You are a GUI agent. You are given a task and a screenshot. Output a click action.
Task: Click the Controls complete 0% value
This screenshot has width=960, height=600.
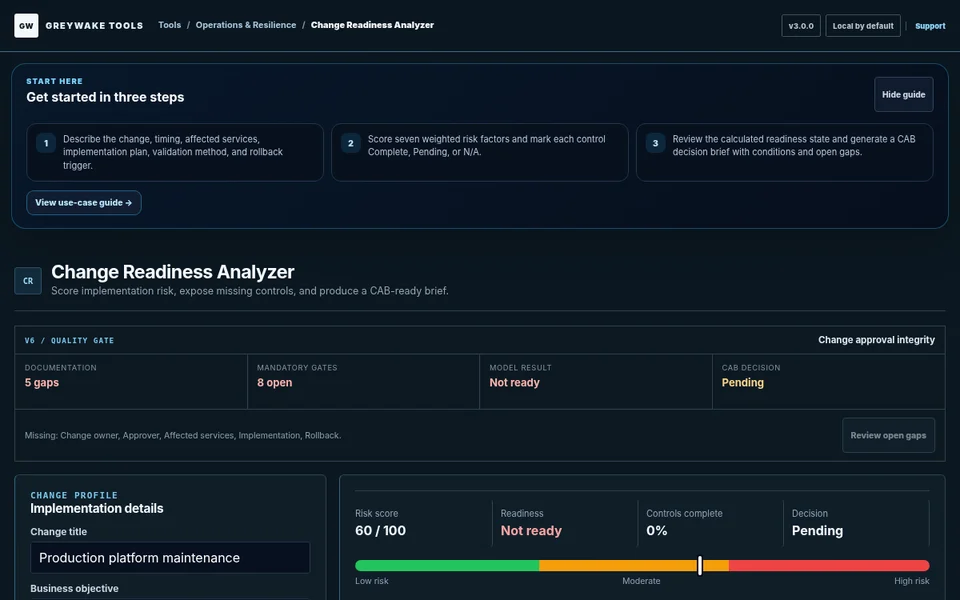click(656, 531)
